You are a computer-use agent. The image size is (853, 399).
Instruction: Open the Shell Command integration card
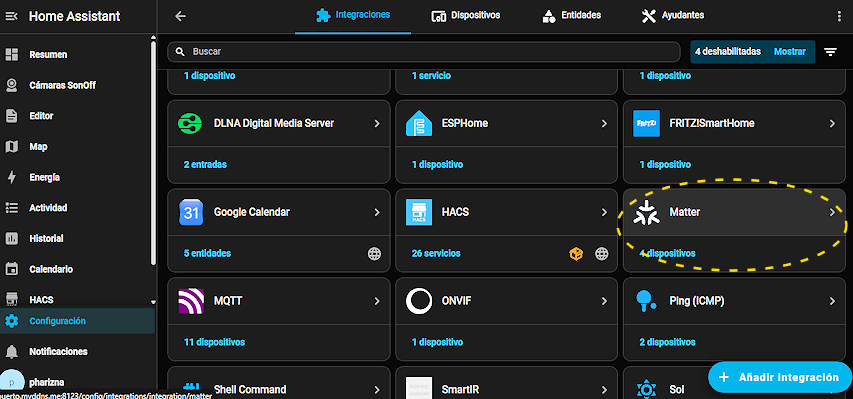pos(279,383)
